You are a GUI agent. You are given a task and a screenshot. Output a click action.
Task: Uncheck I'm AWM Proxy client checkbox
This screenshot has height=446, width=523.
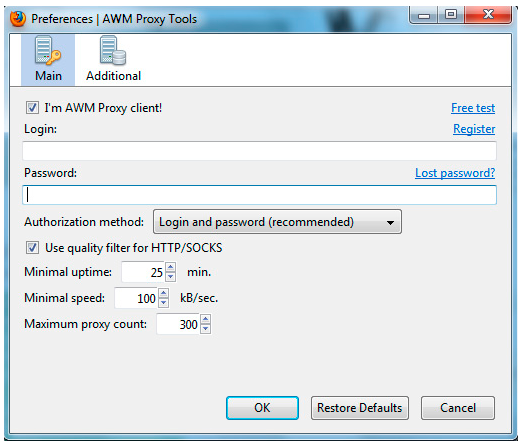pyautogui.click(x=32, y=108)
